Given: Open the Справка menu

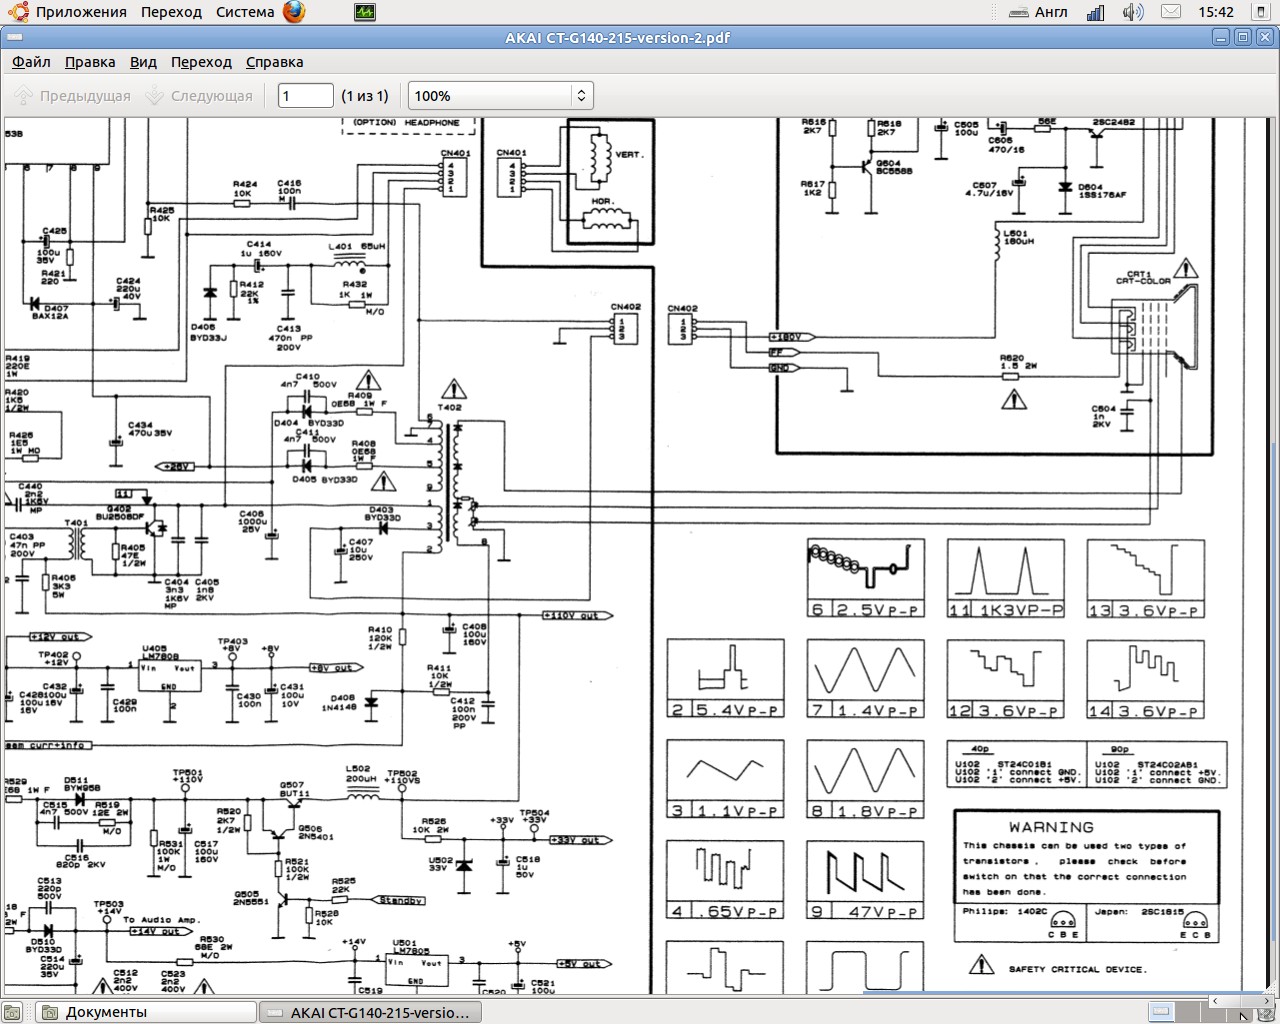Looking at the screenshot, I should (274, 62).
